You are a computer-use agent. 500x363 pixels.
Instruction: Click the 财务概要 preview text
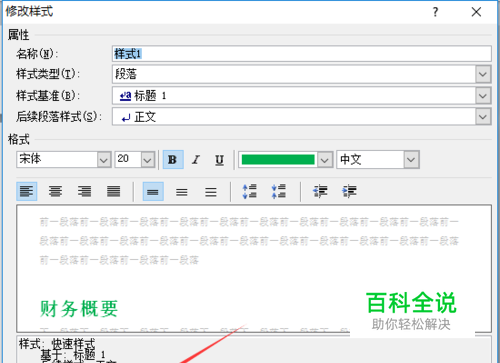click(x=79, y=309)
